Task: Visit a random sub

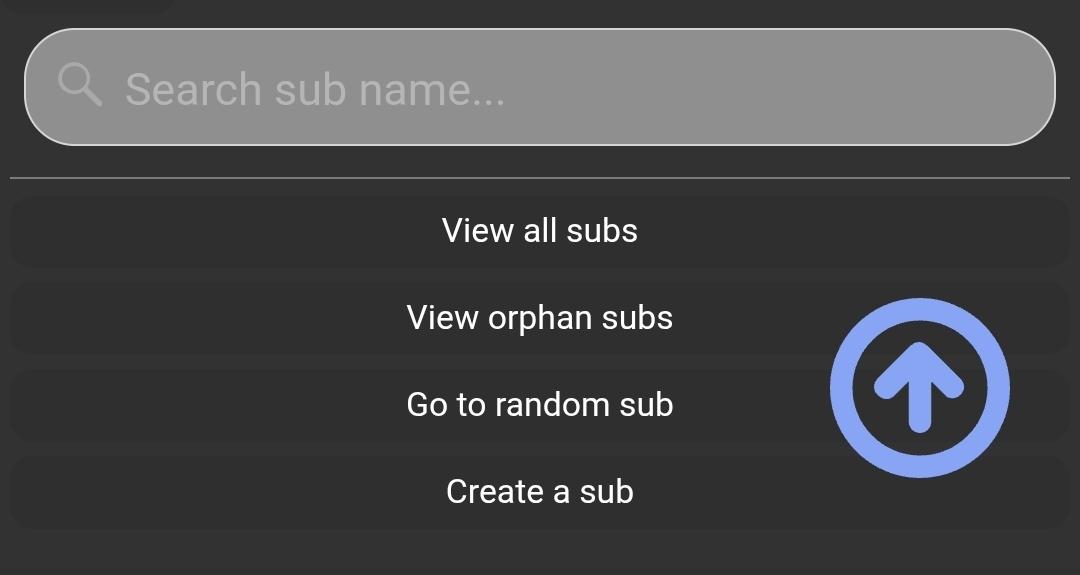Action: point(540,405)
